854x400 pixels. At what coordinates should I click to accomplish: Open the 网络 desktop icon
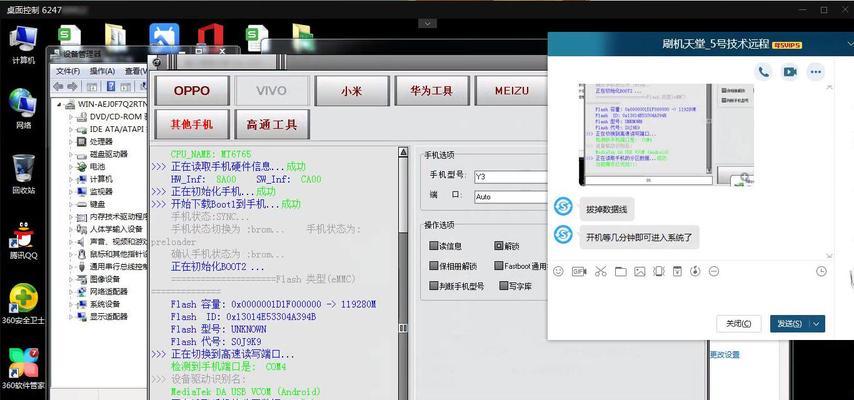[23, 108]
